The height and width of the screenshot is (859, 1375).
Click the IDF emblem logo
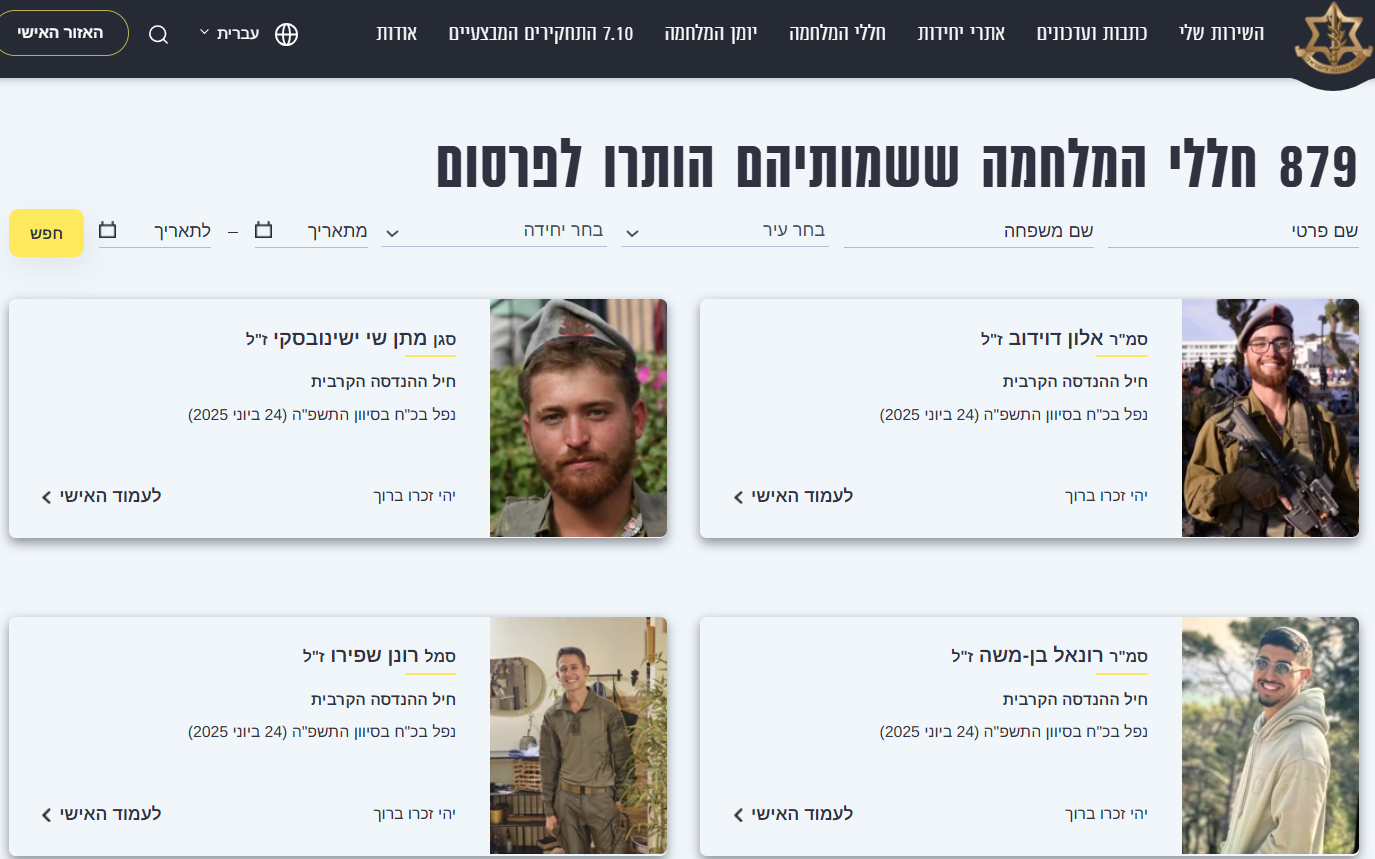pyautogui.click(x=1333, y=38)
